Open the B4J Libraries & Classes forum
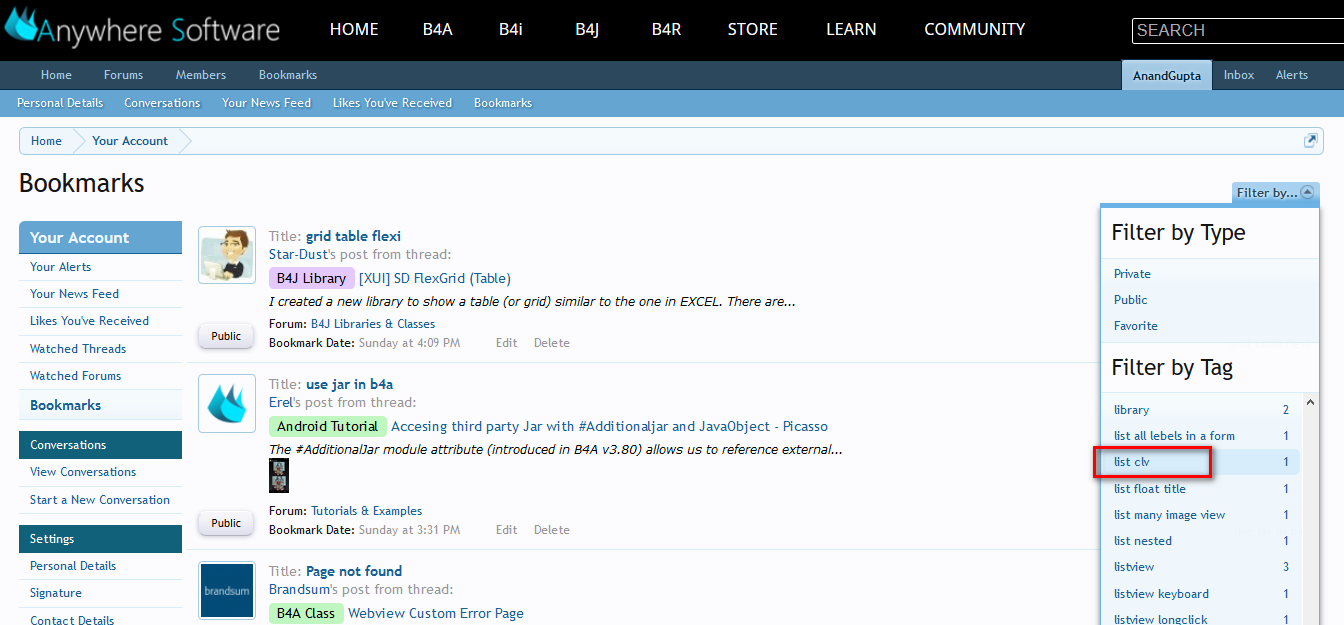 coord(373,324)
